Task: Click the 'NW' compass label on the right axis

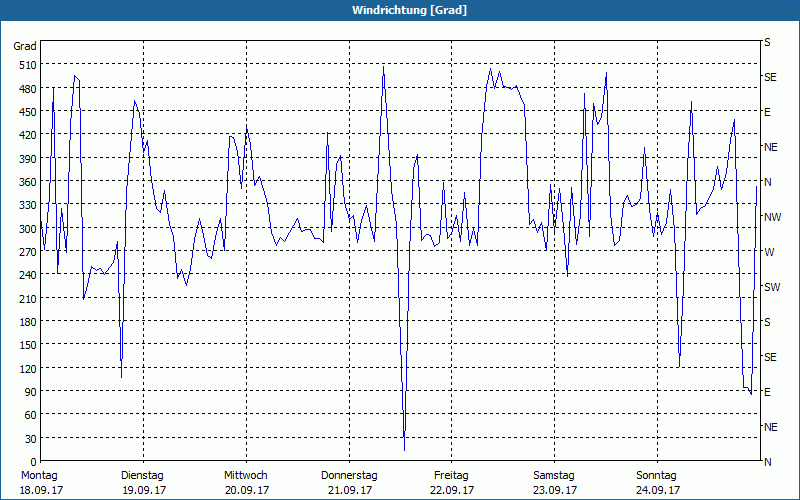Action: (x=772, y=217)
